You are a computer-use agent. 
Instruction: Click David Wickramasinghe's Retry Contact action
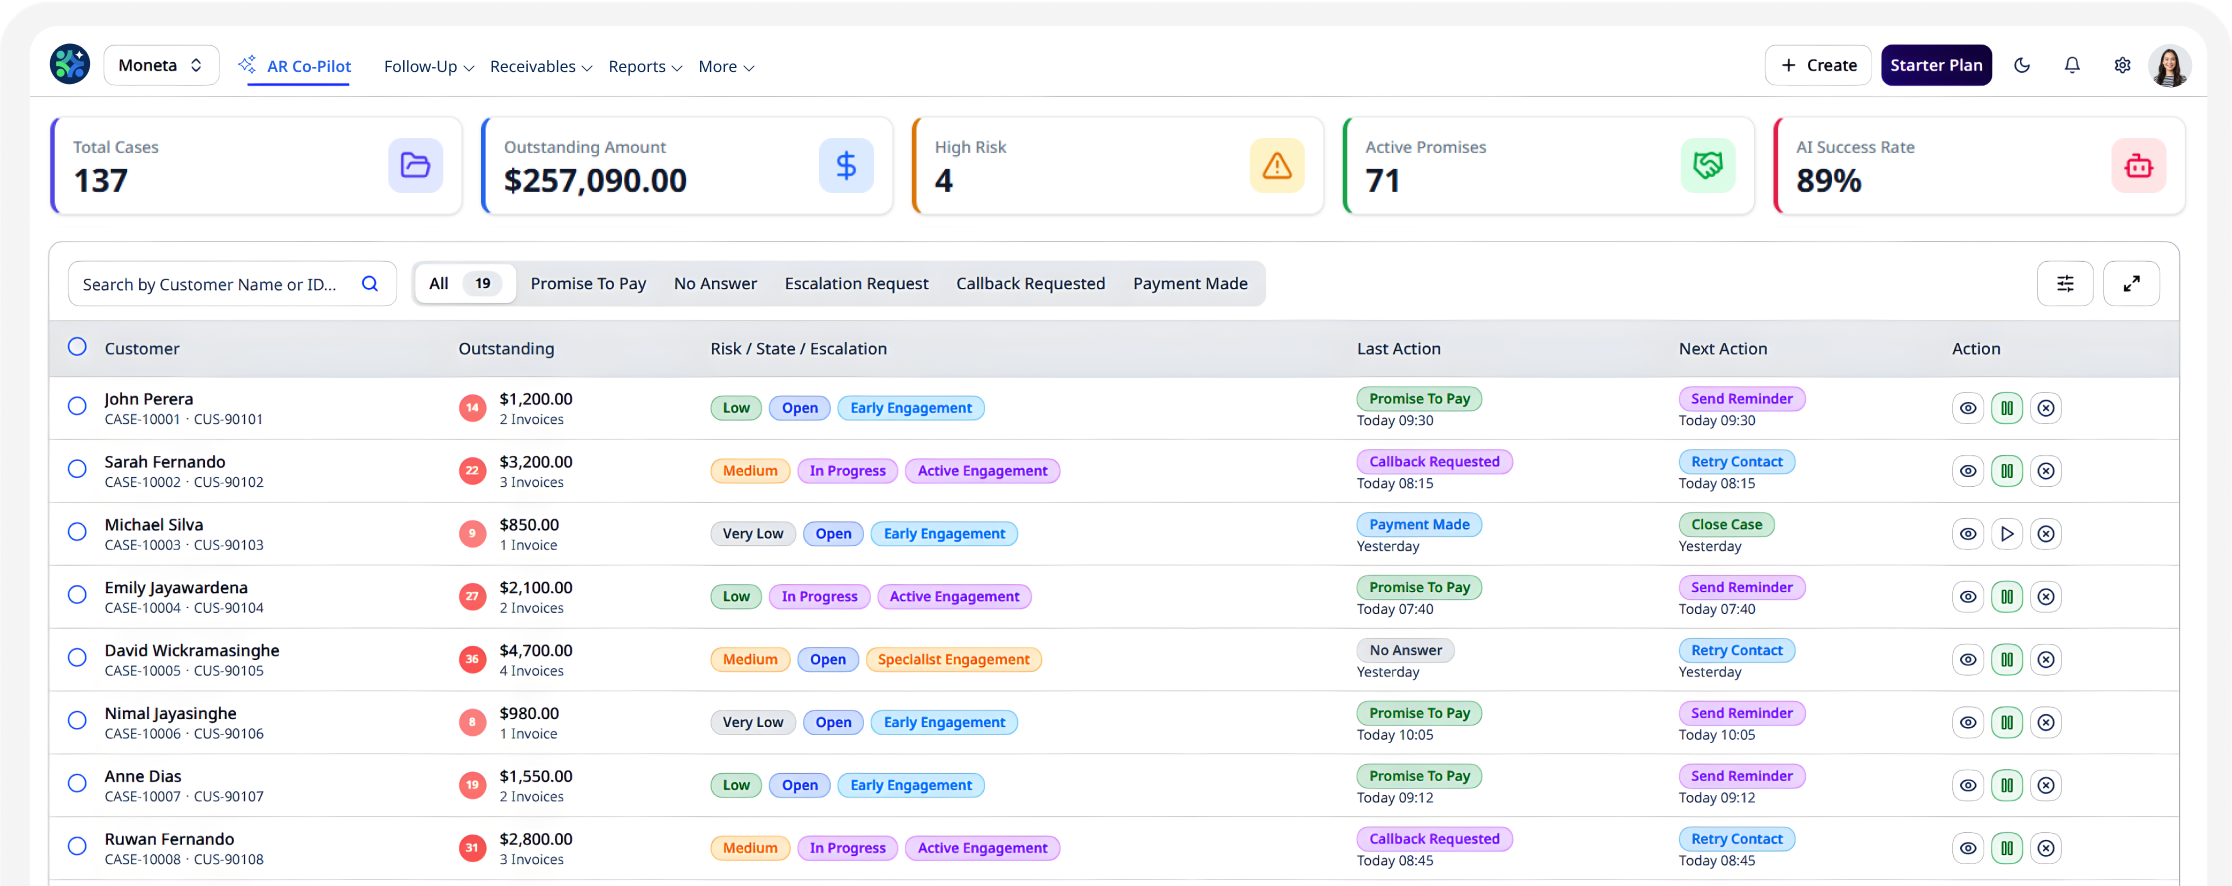point(1737,651)
